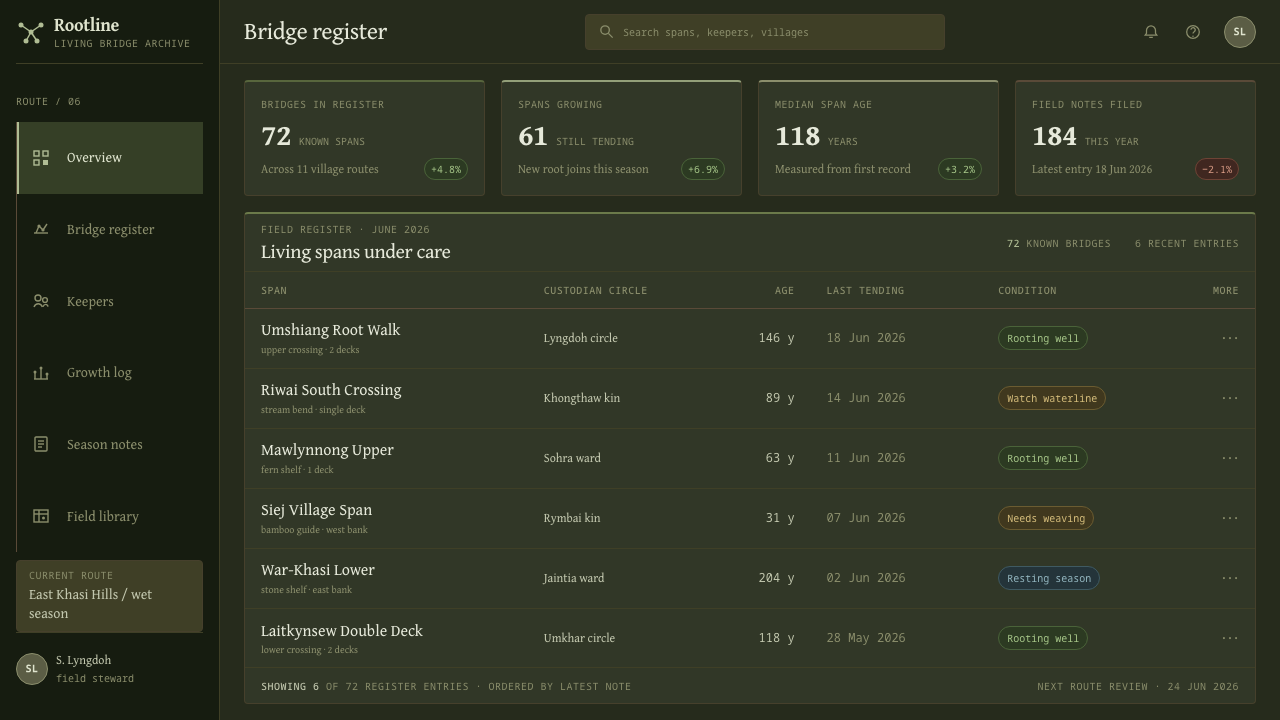Open the SL account avatar in header
This screenshot has width=1280, height=720.
point(1240,32)
